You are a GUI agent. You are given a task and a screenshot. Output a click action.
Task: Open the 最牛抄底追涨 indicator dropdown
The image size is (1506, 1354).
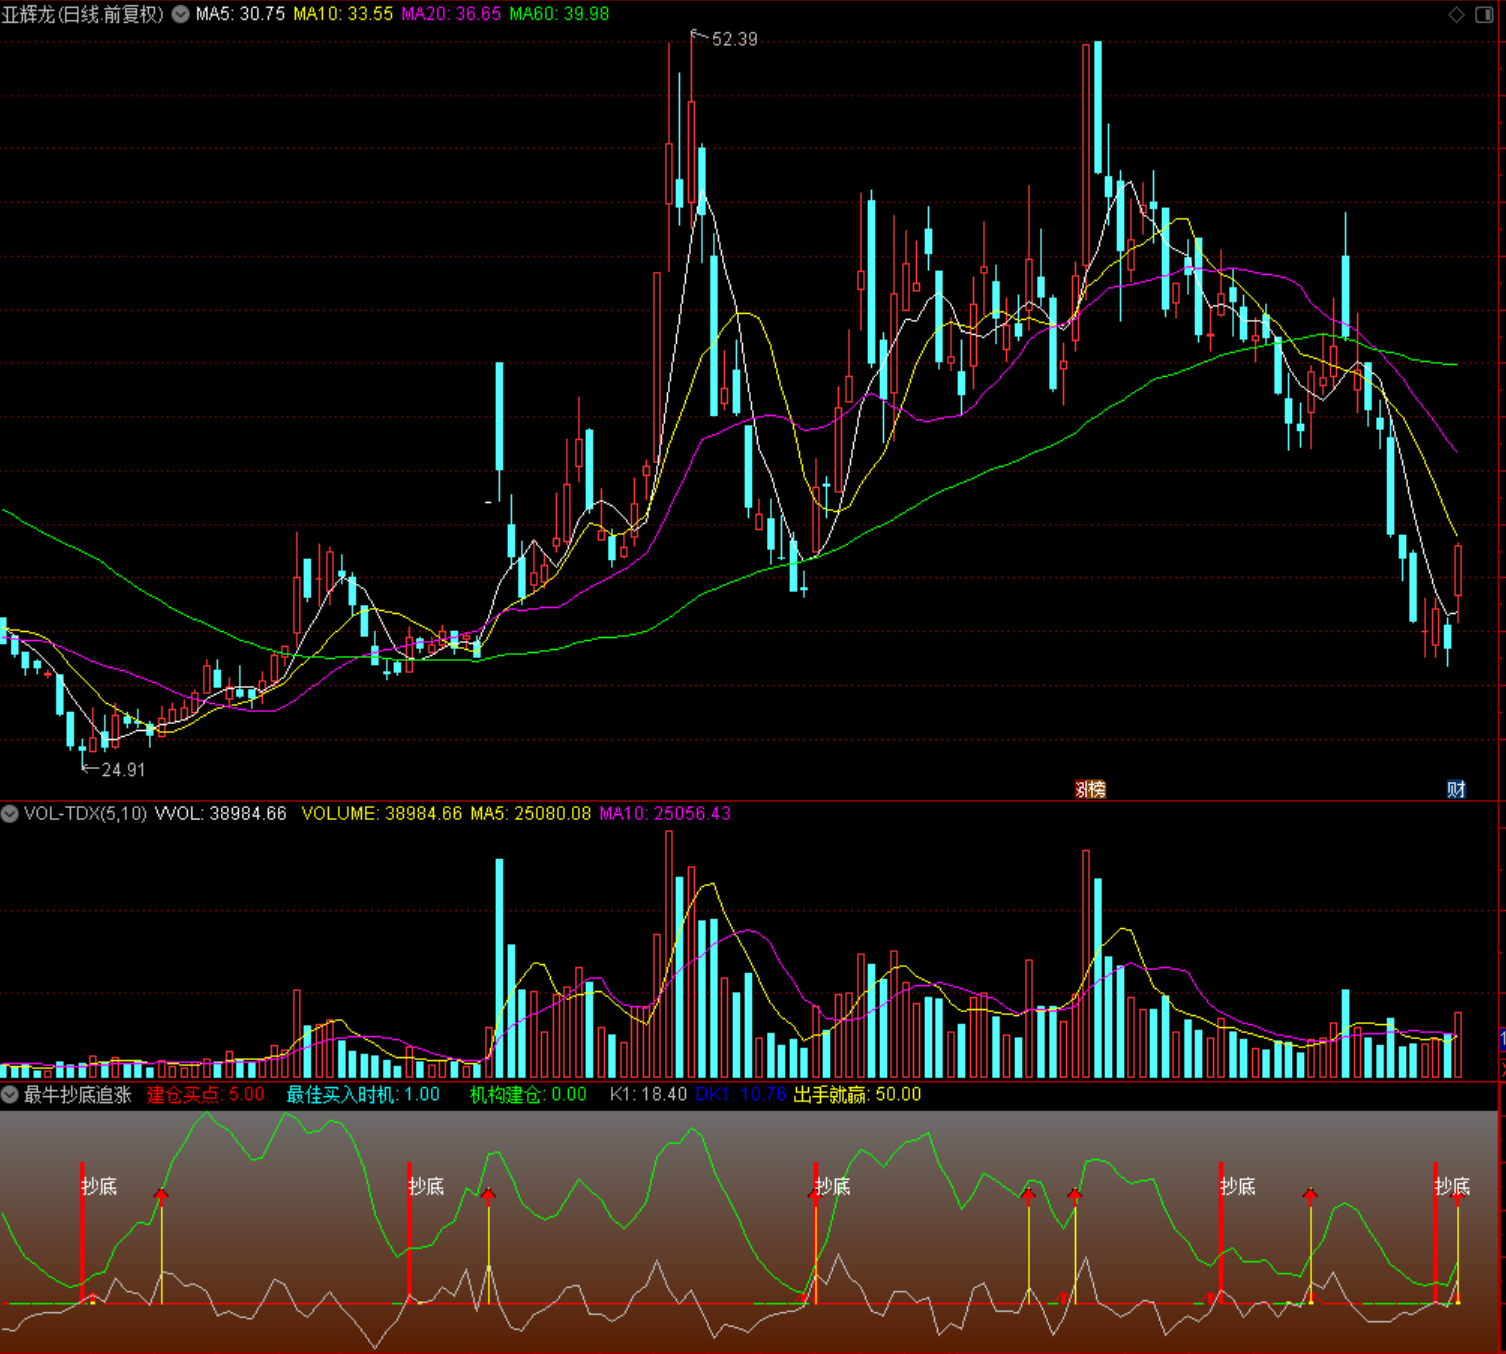click(10, 1095)
